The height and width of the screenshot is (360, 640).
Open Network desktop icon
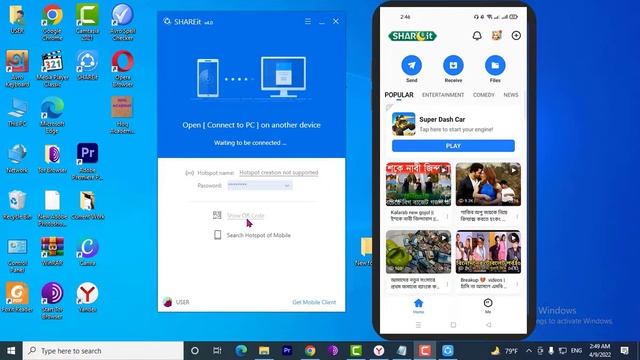[17, 158]
